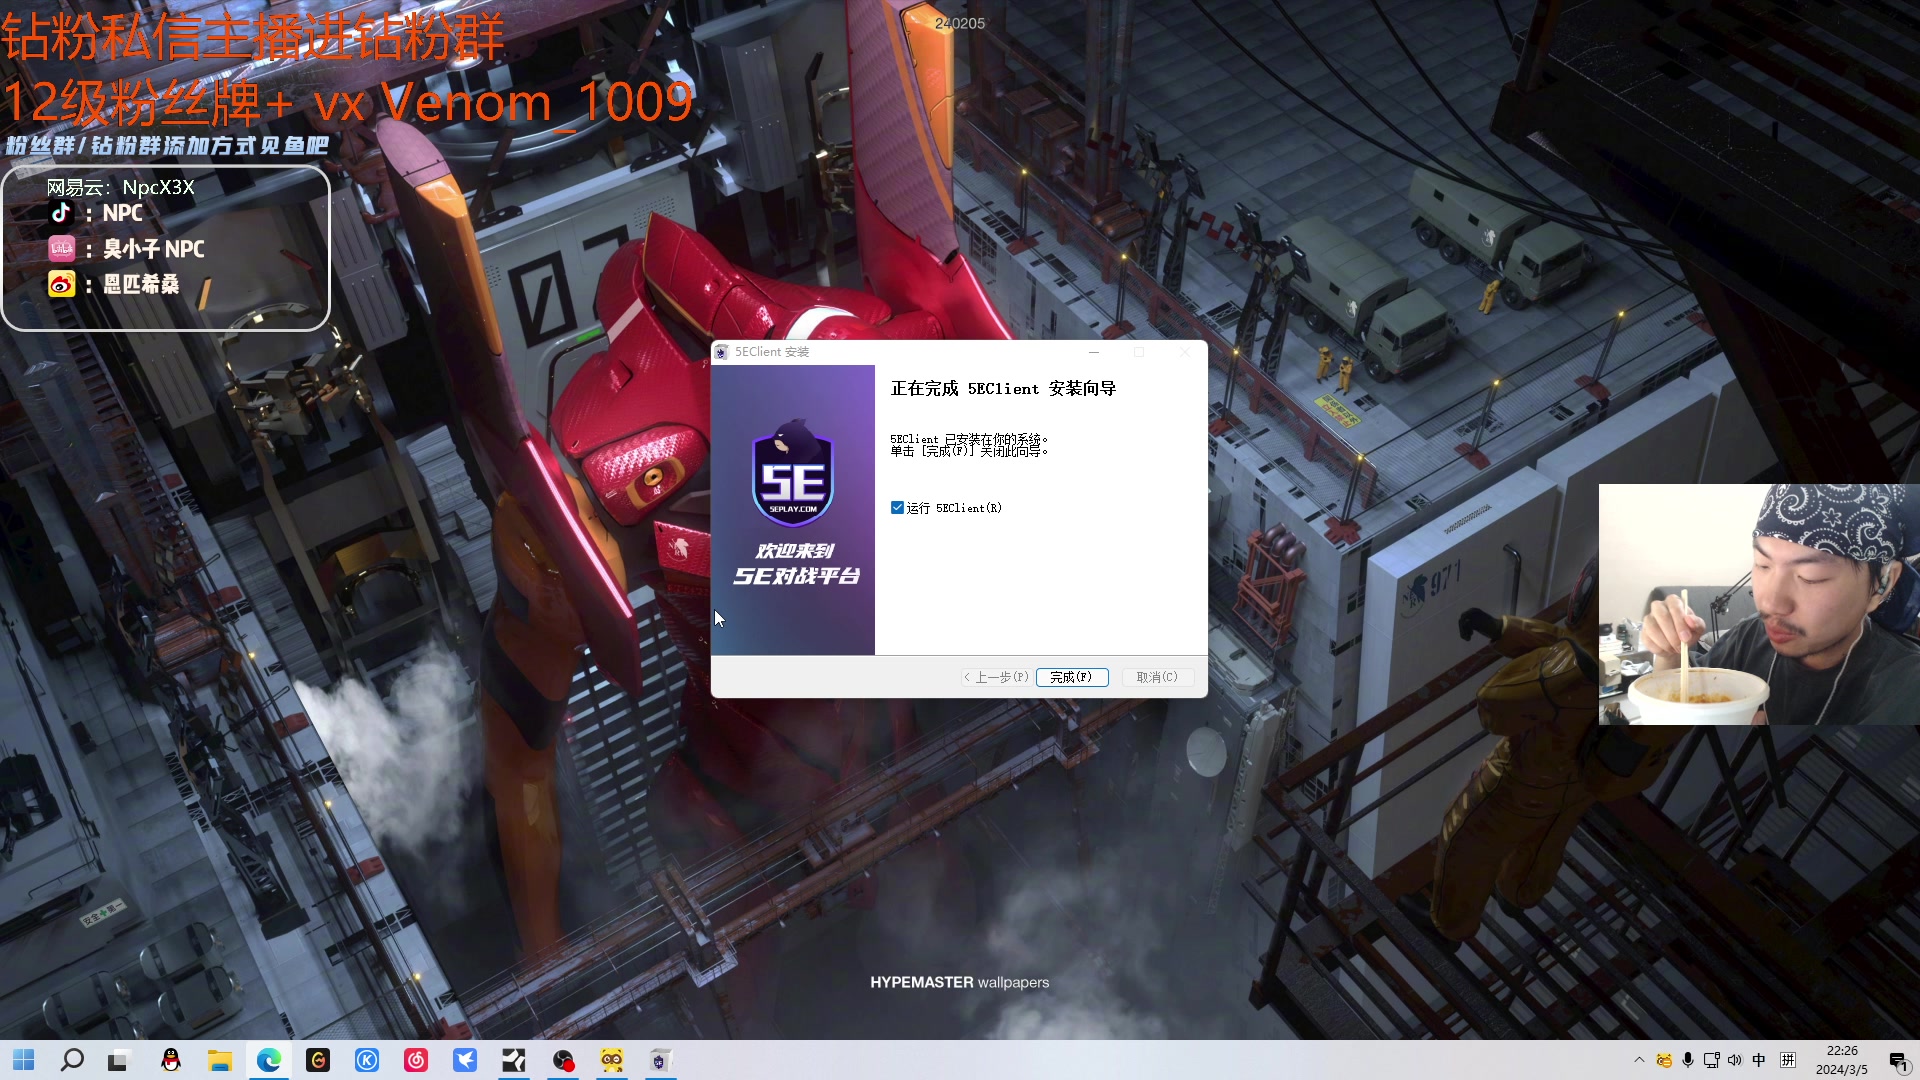Open Task View from taskbar
The width and height of the screenshot is (1920, 1080).
click(x=118, y=1060)
